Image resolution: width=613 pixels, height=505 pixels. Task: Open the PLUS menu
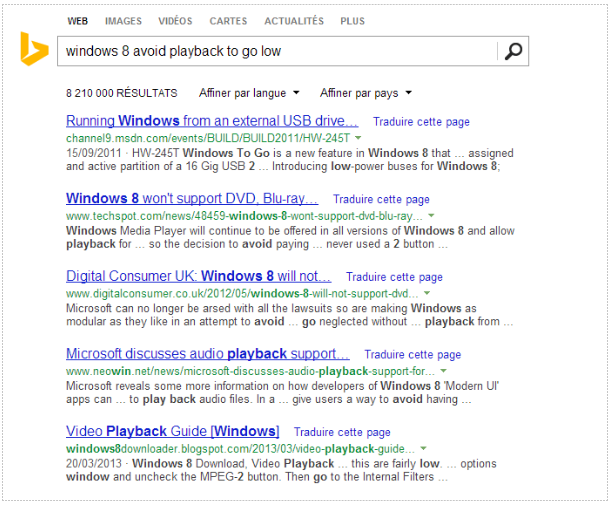click(352, 21)
